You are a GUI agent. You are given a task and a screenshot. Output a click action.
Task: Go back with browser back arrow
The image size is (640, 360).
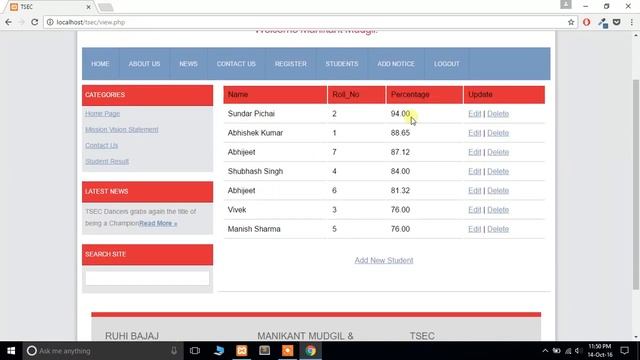tap(8, 22)
